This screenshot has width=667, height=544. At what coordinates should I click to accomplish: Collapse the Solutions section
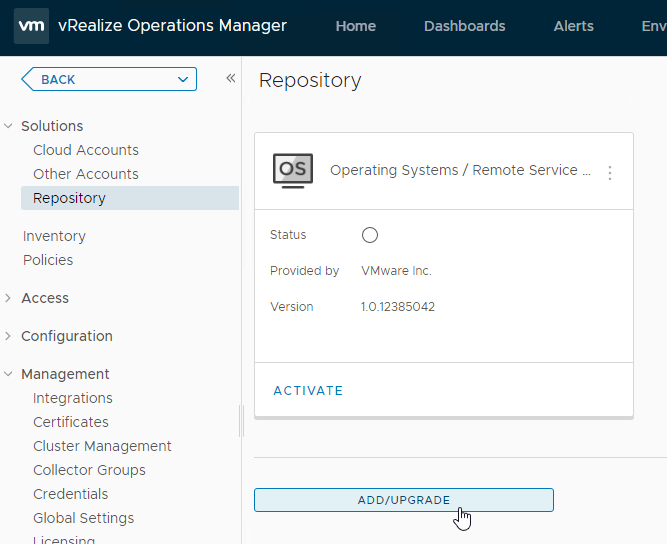[8, 126]
